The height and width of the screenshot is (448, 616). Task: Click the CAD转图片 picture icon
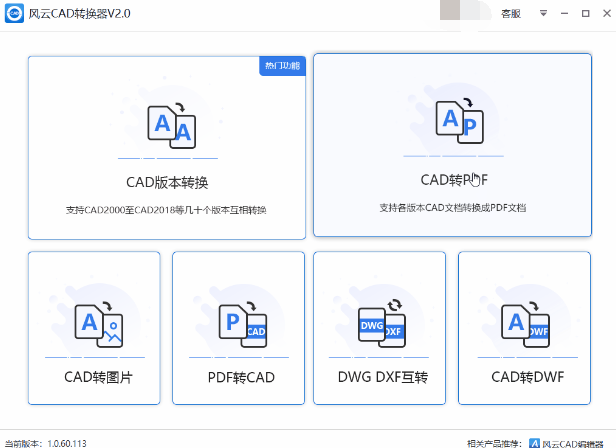pos(99,324)
